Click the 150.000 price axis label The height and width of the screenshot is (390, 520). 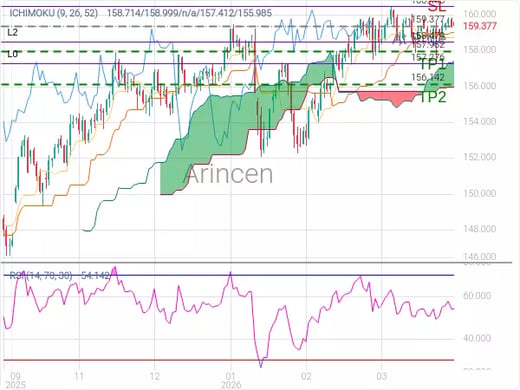[x=480, y=193]
